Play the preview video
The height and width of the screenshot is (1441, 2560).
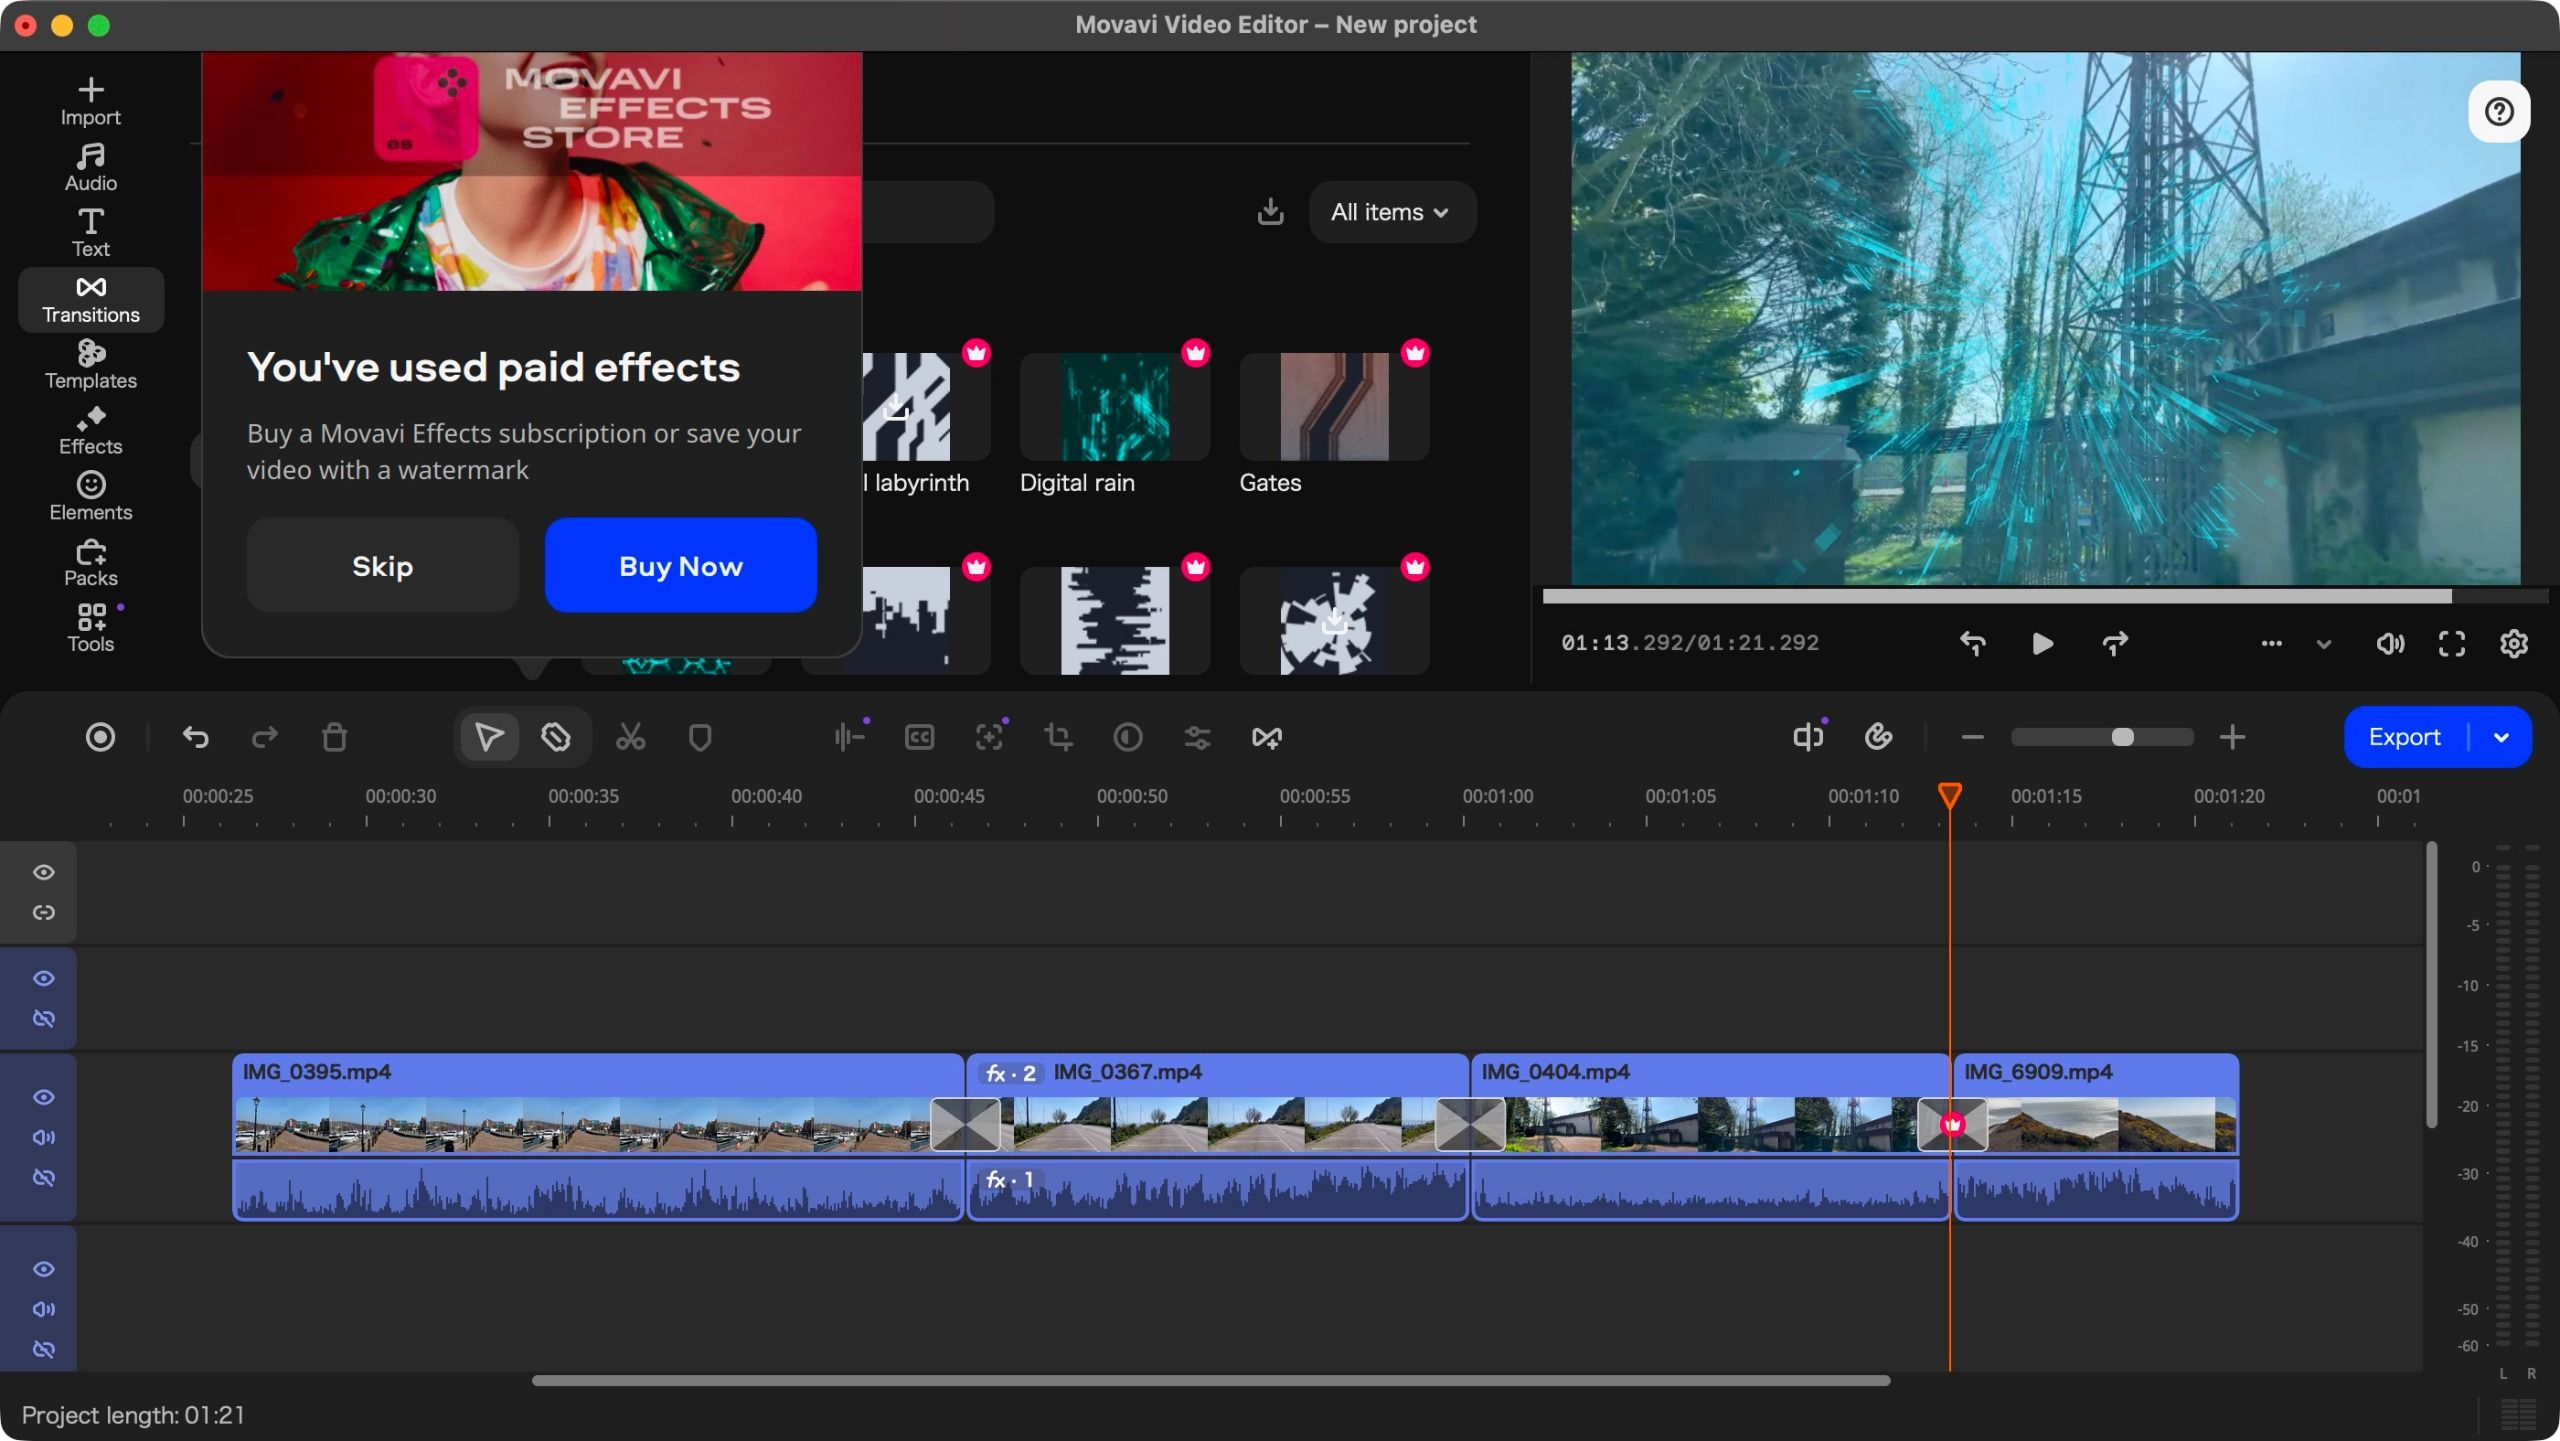[x=2042, y=644]
